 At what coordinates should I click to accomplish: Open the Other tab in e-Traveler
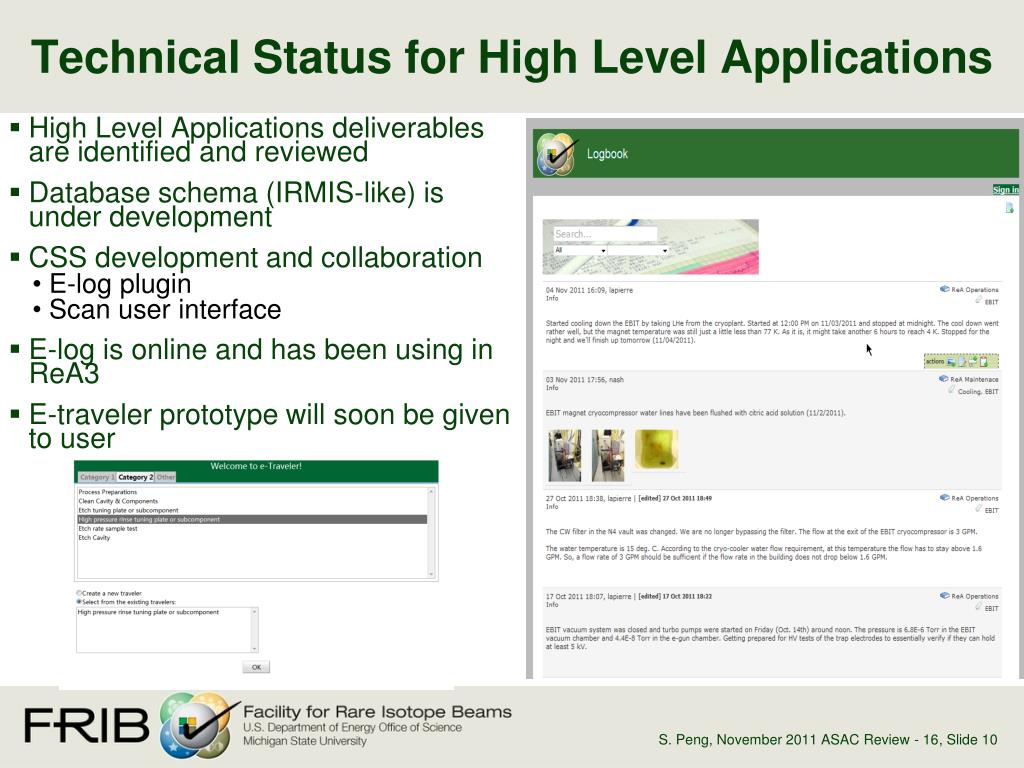166,477
